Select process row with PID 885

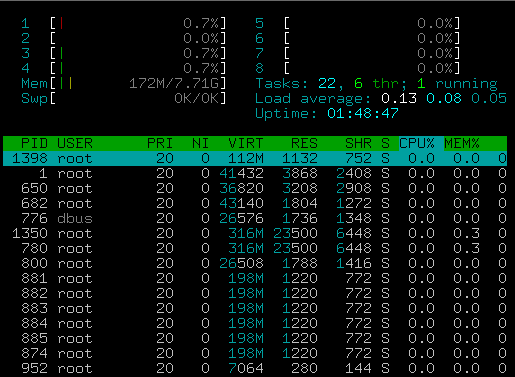coord(255,338)
